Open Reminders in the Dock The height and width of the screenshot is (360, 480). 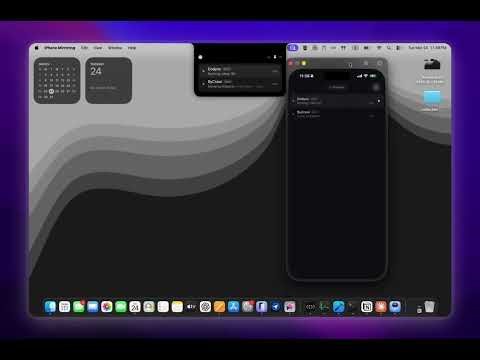point(163,307)
